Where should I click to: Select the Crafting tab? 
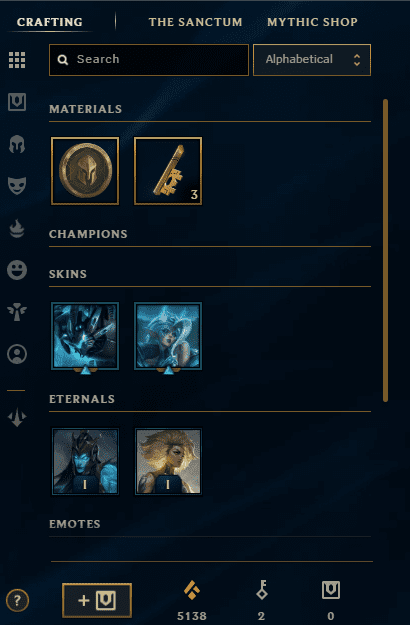(50, 22)
